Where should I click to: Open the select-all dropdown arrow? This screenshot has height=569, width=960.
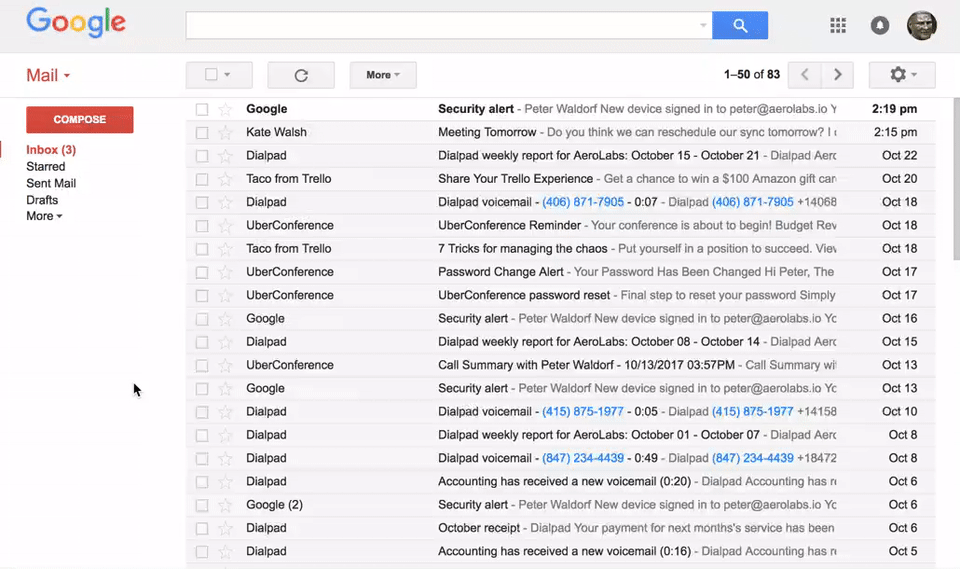coord(227,75)
